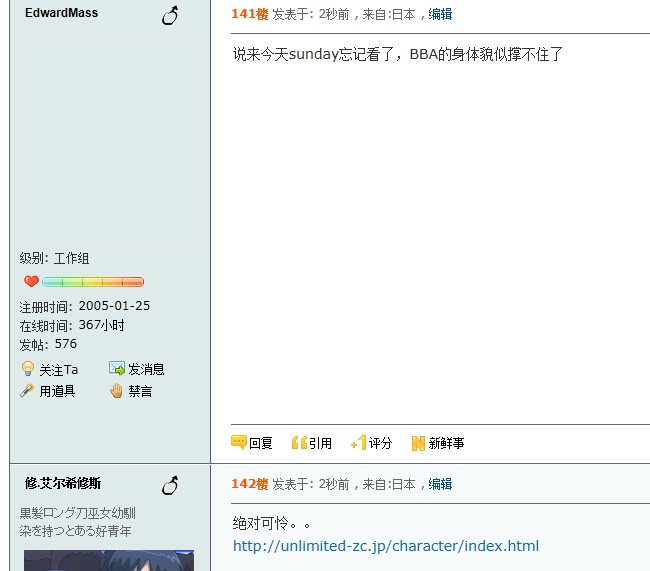
Task: Open 用道具 to use an item
Action: tap(57, 391)
